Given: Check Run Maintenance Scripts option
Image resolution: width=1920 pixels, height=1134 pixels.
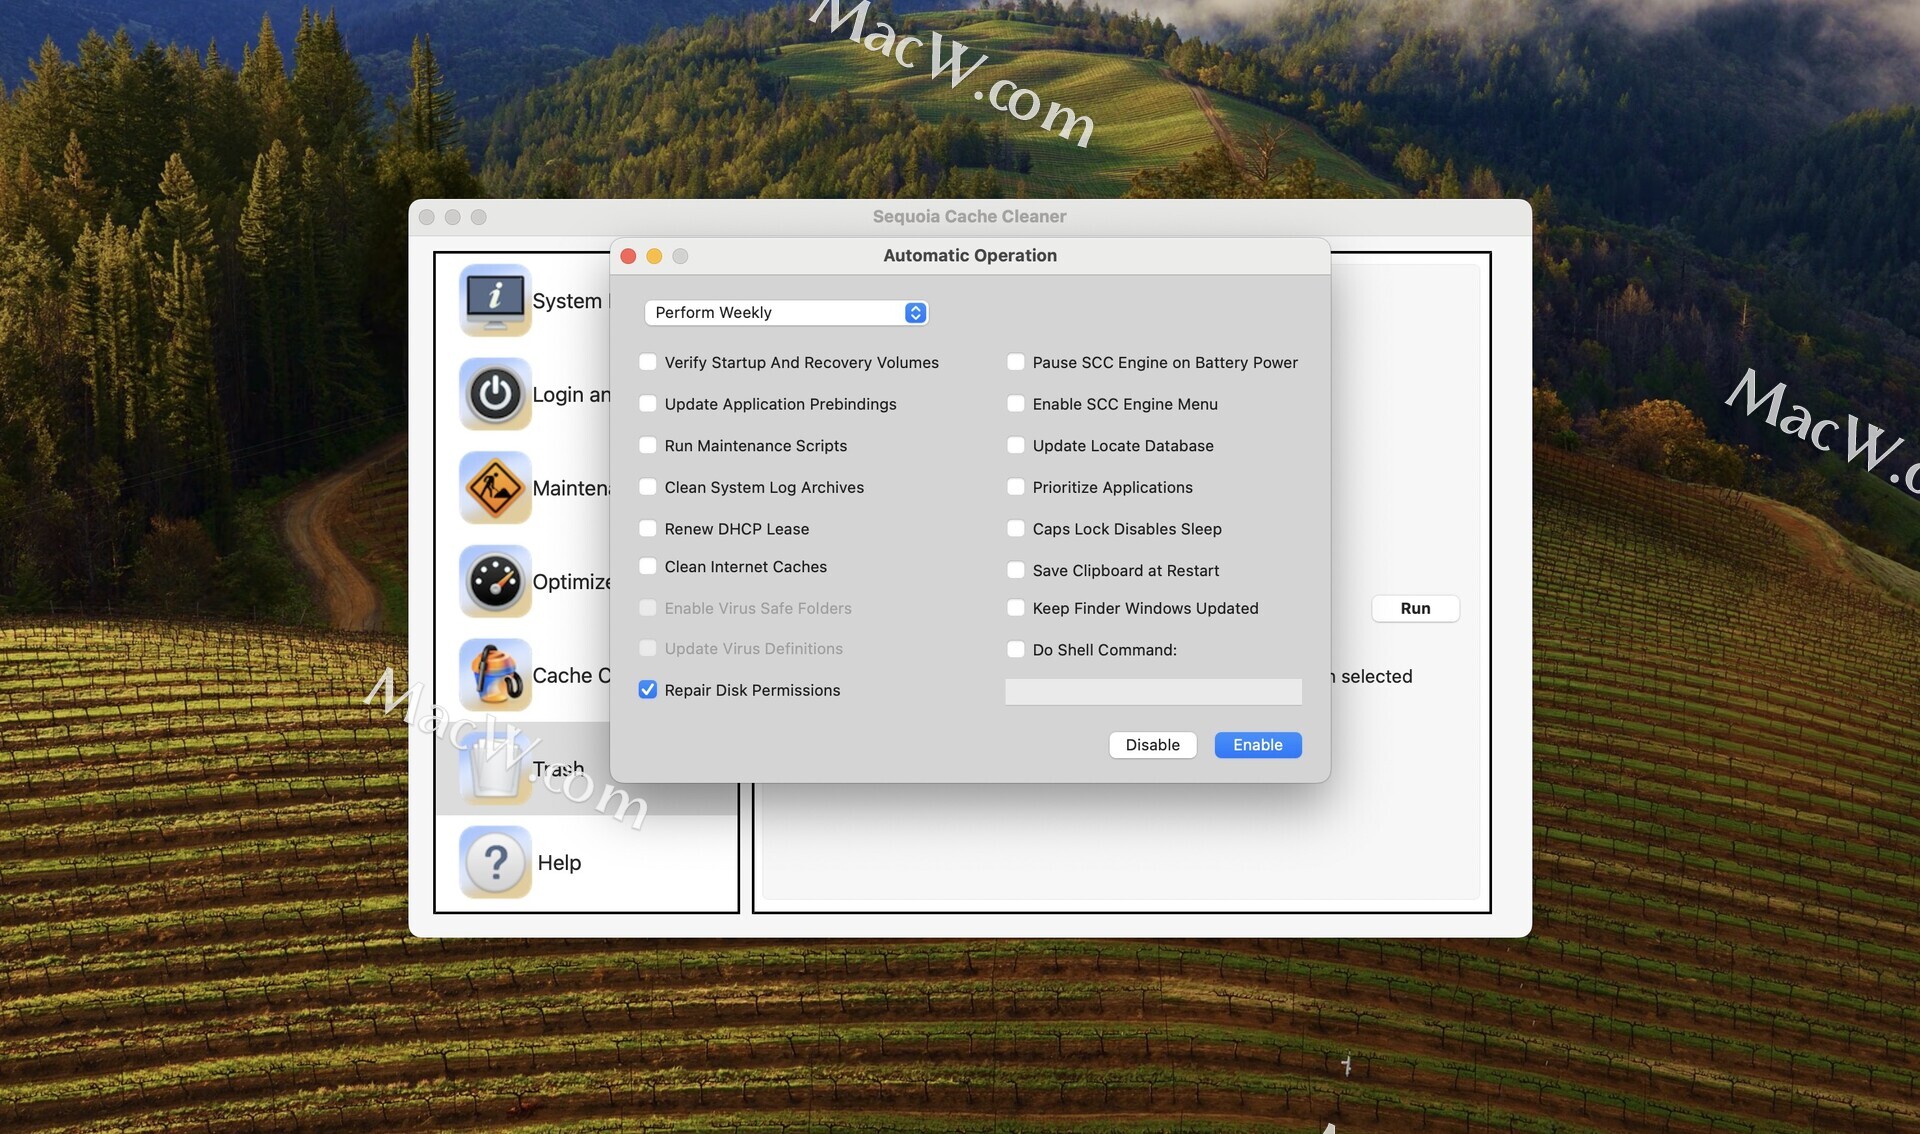Looking at the screenshot, I should 648,445.
